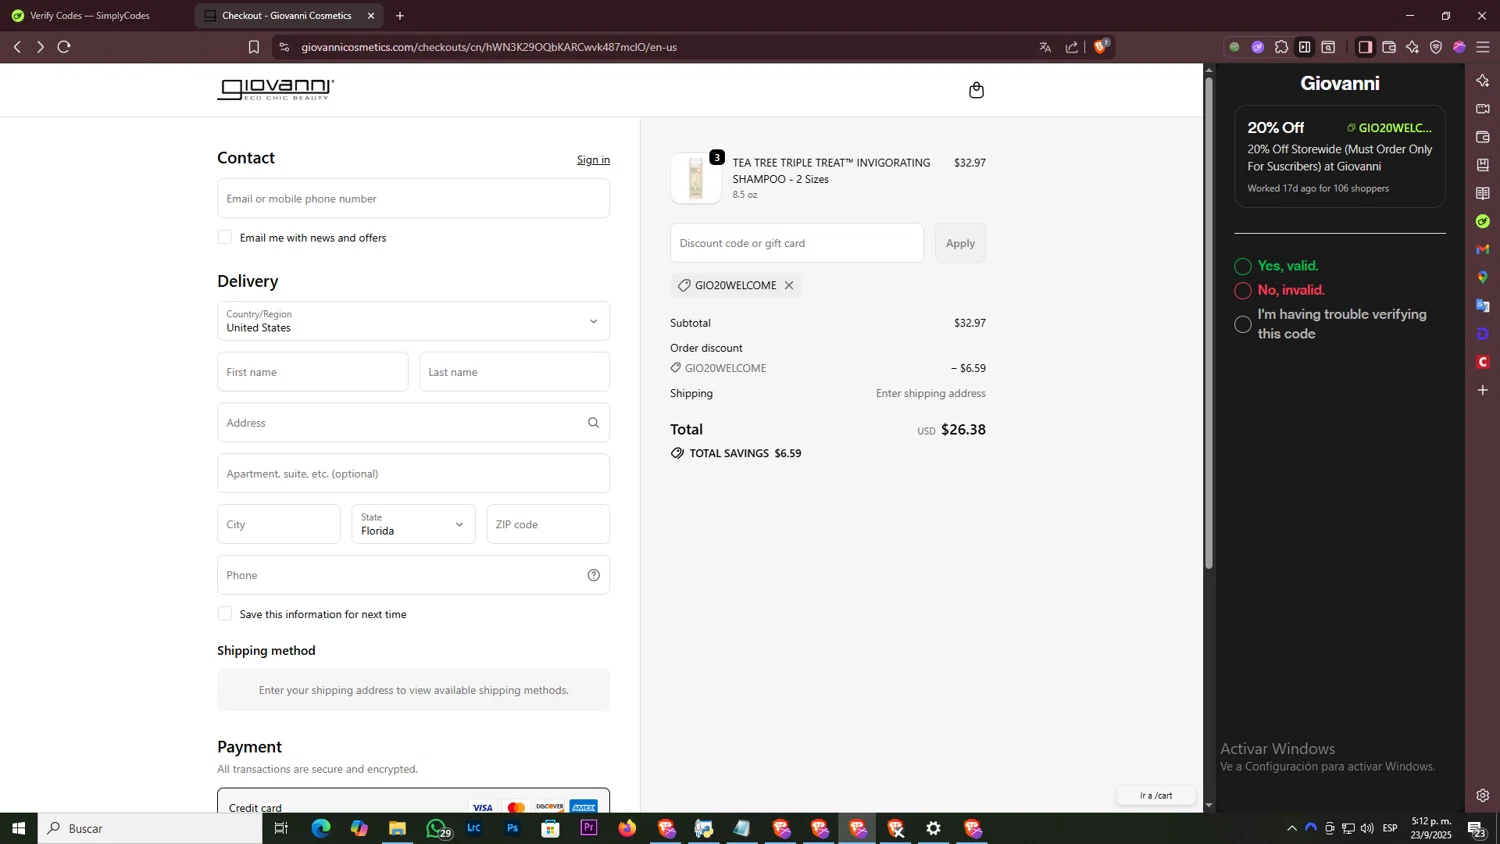Select I'm having trouble verifying option
The image size is (1500, 844).
click(x=1243, y=324)
